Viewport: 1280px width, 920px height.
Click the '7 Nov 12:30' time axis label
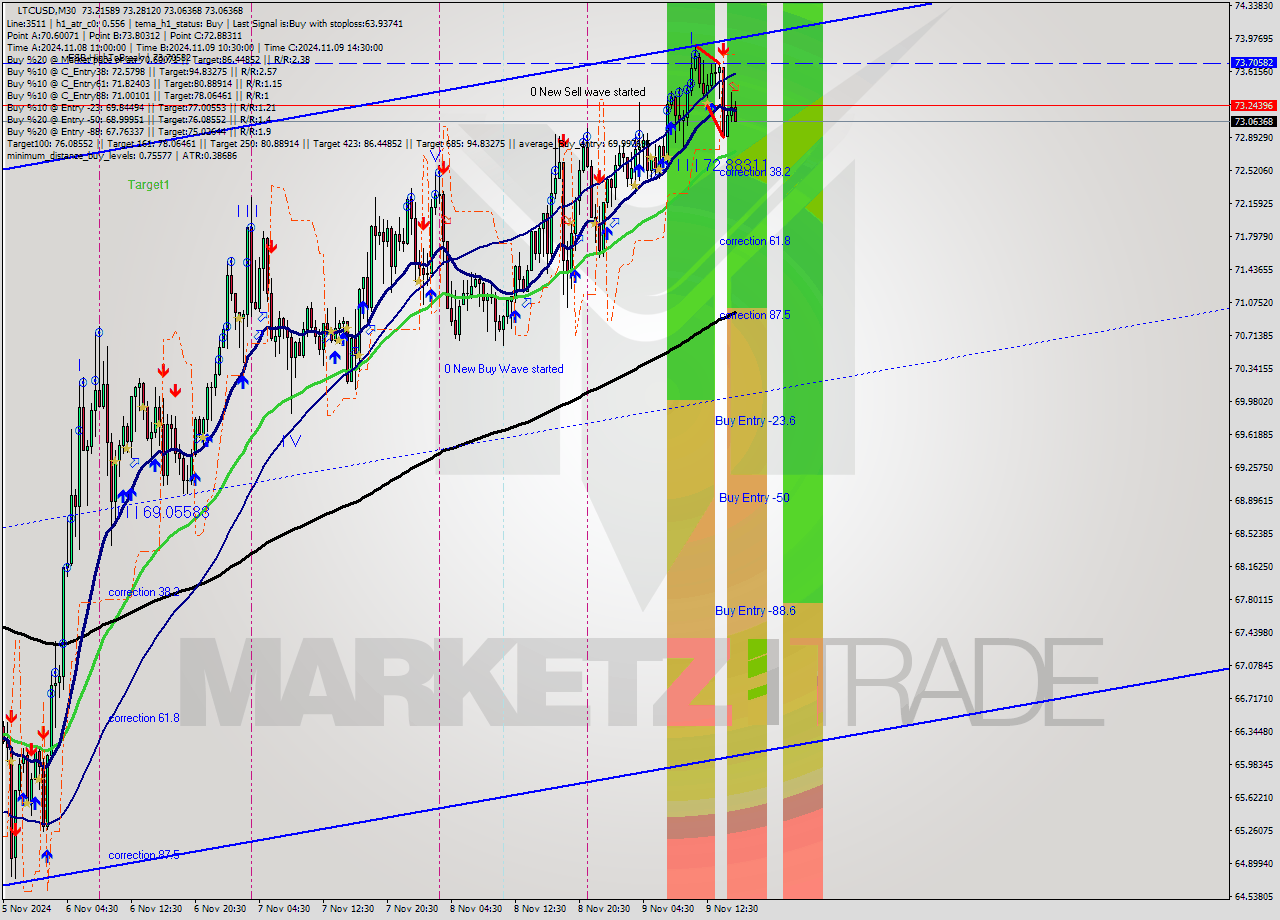tap(347, 909)
